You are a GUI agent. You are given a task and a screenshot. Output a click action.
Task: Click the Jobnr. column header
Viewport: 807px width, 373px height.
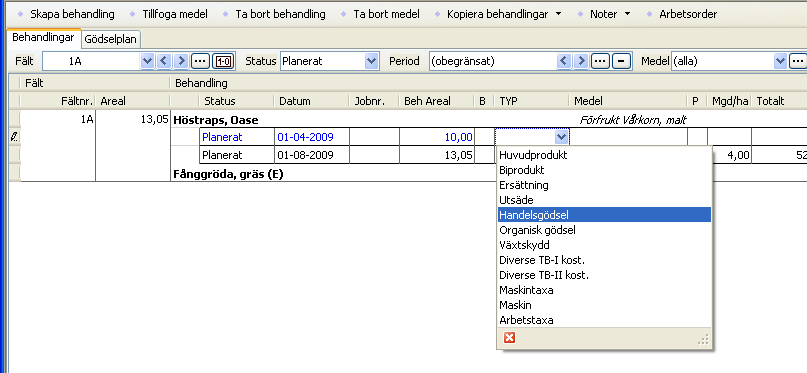click(374, 101)
